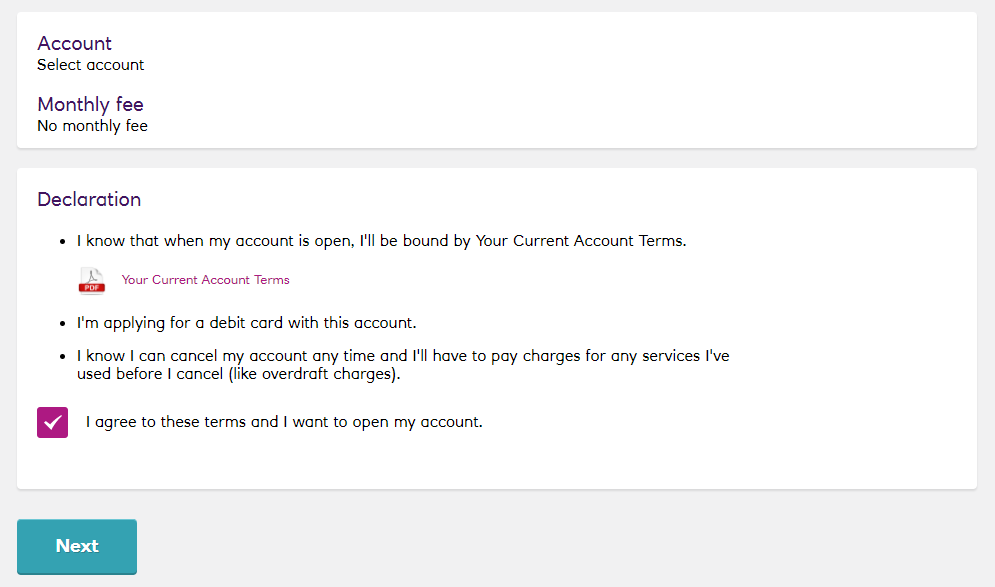995x587 pixels.
Task: Click the bullet before 'I know I can cancel'
Action: point(62,357)
